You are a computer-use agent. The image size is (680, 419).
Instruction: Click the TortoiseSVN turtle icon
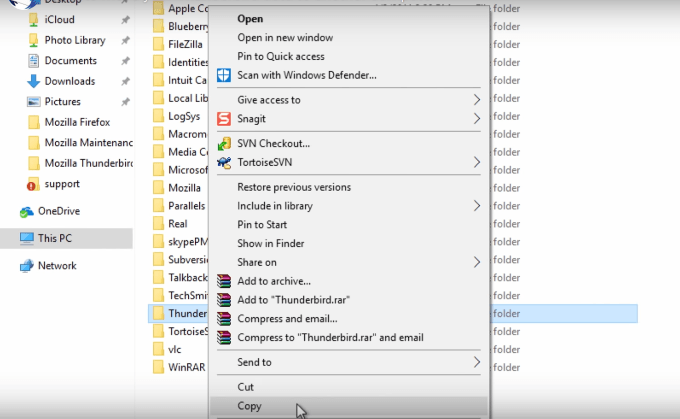point(224,163)
